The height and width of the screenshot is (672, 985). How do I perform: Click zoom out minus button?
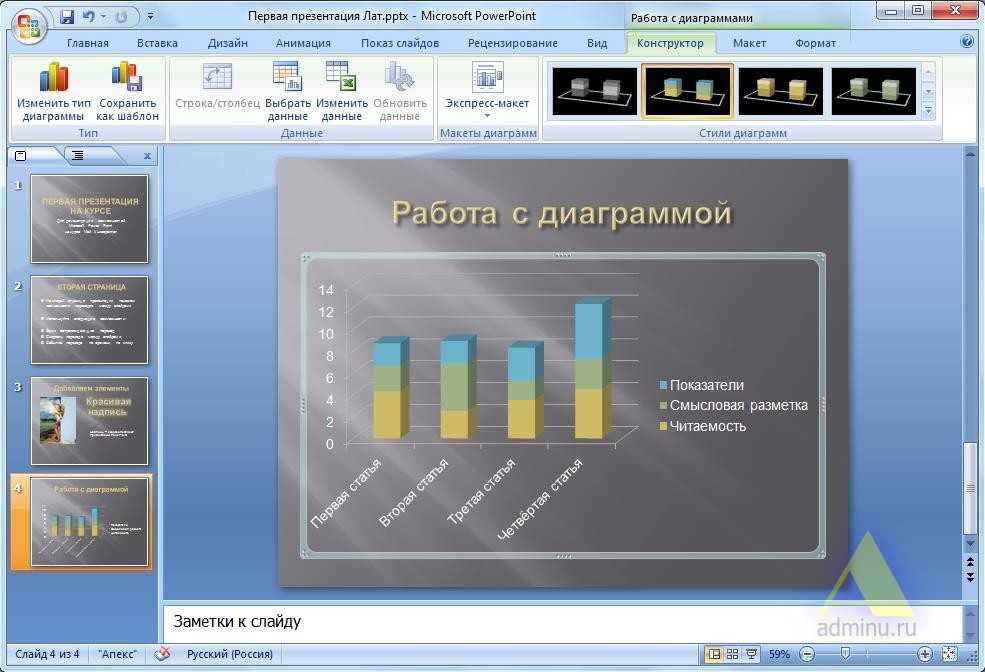(807, 654)
